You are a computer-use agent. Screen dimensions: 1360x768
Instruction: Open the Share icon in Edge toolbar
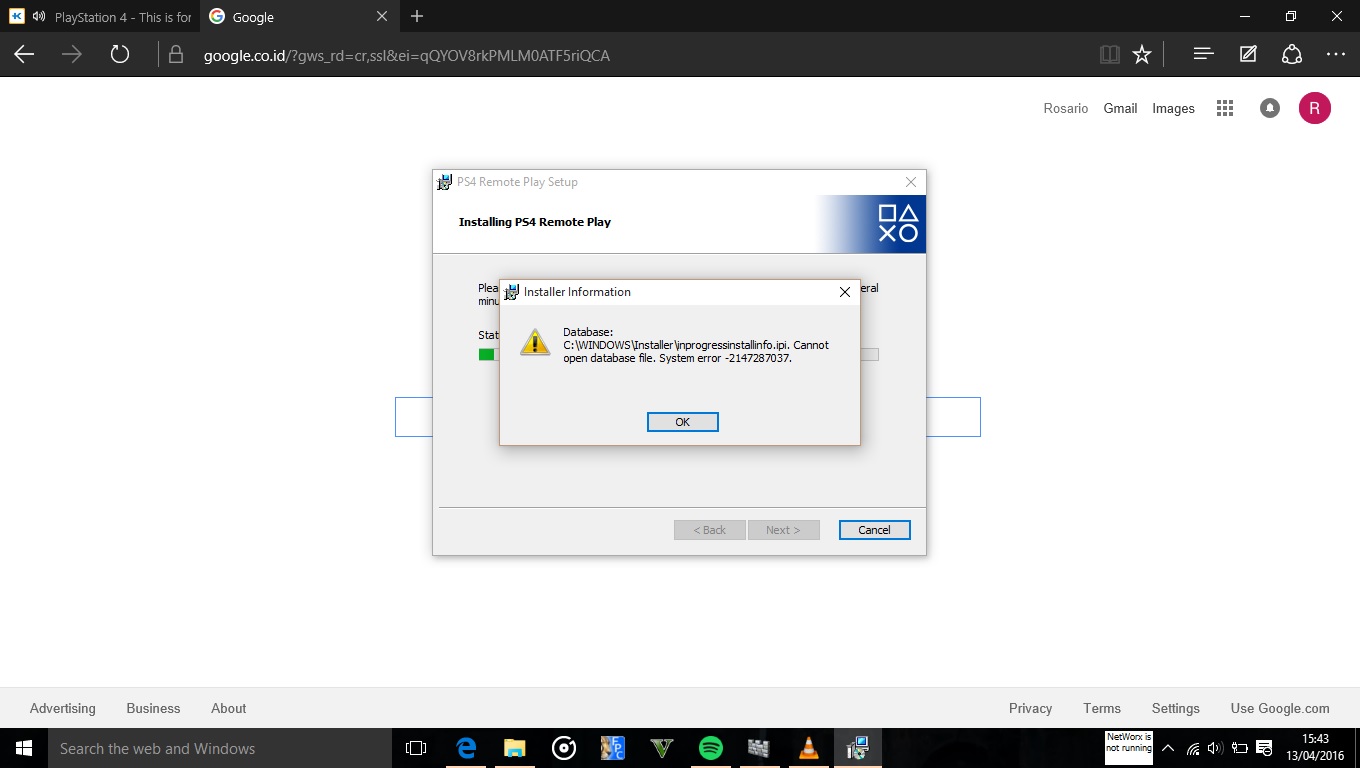click(1292, 54)
